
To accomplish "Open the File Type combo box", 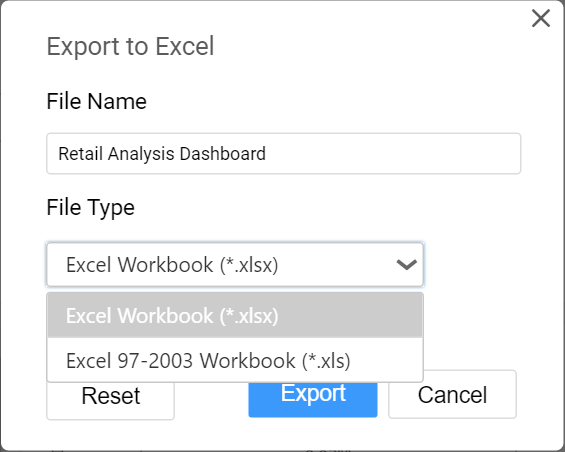I will click(235, 265).
